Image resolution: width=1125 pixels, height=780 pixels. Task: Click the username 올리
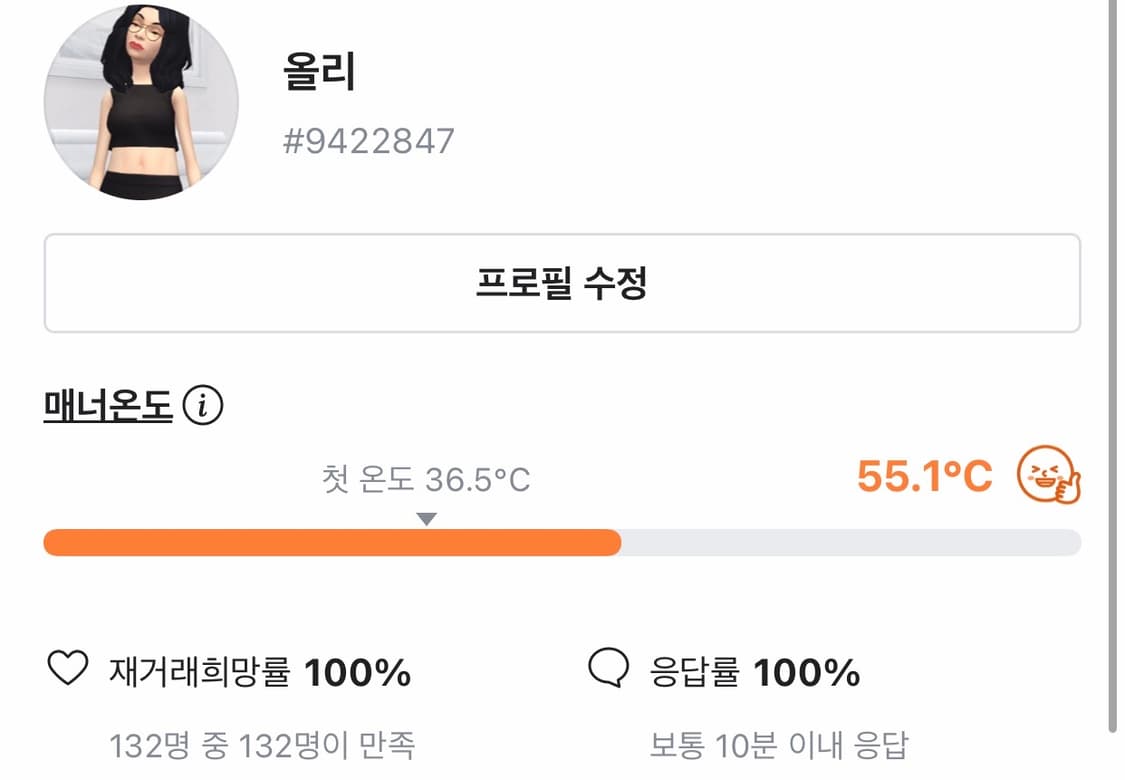coord(320,73)
